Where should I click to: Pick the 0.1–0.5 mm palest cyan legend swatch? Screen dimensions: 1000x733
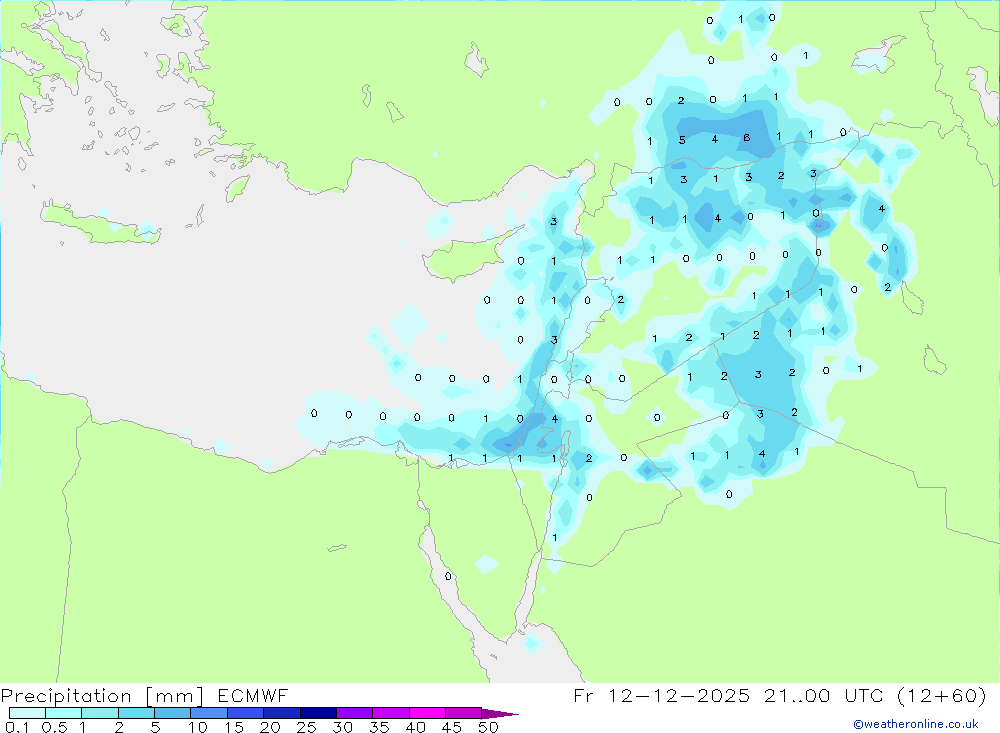[27, 713]
